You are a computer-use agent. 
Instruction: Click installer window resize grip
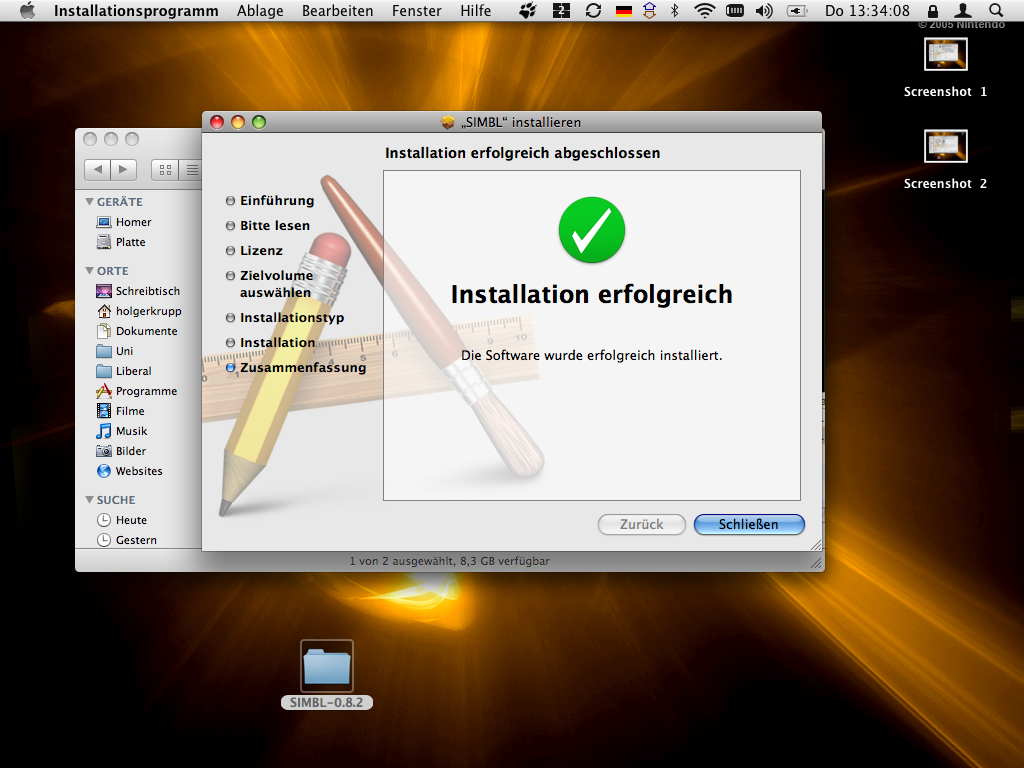coord(816,545)
